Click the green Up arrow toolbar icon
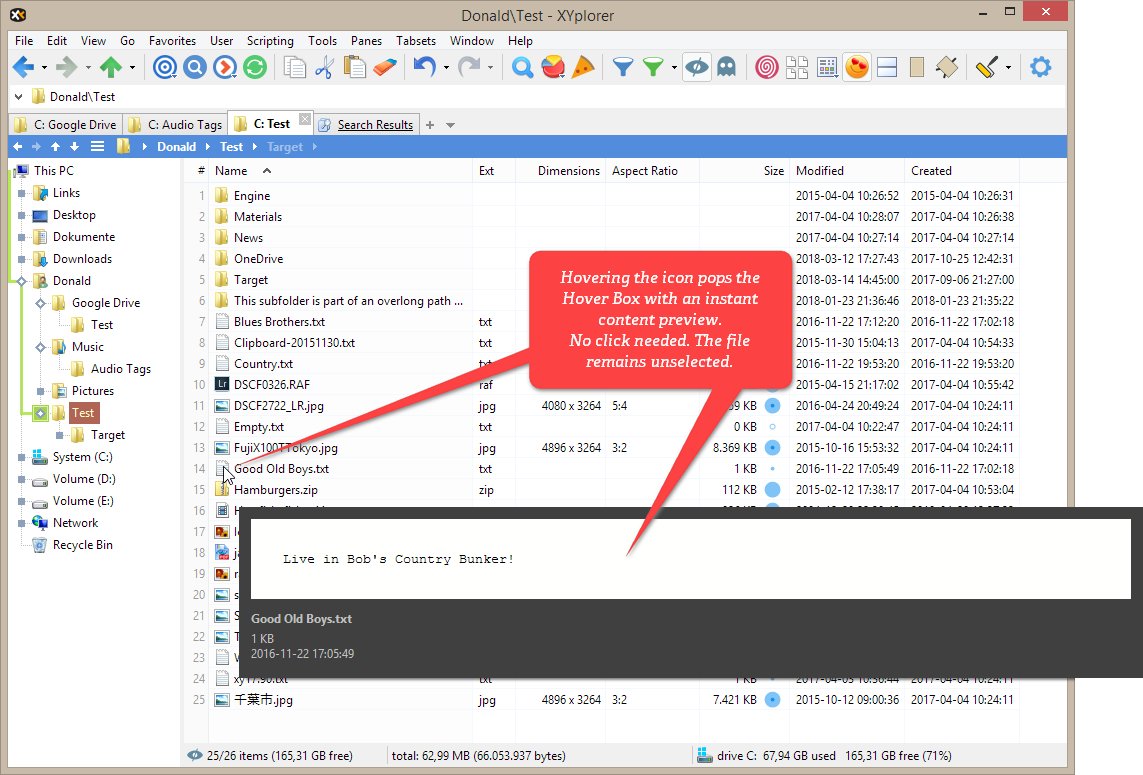The height and width of the screenshot is (775, 1143). (x=111, y=67)
